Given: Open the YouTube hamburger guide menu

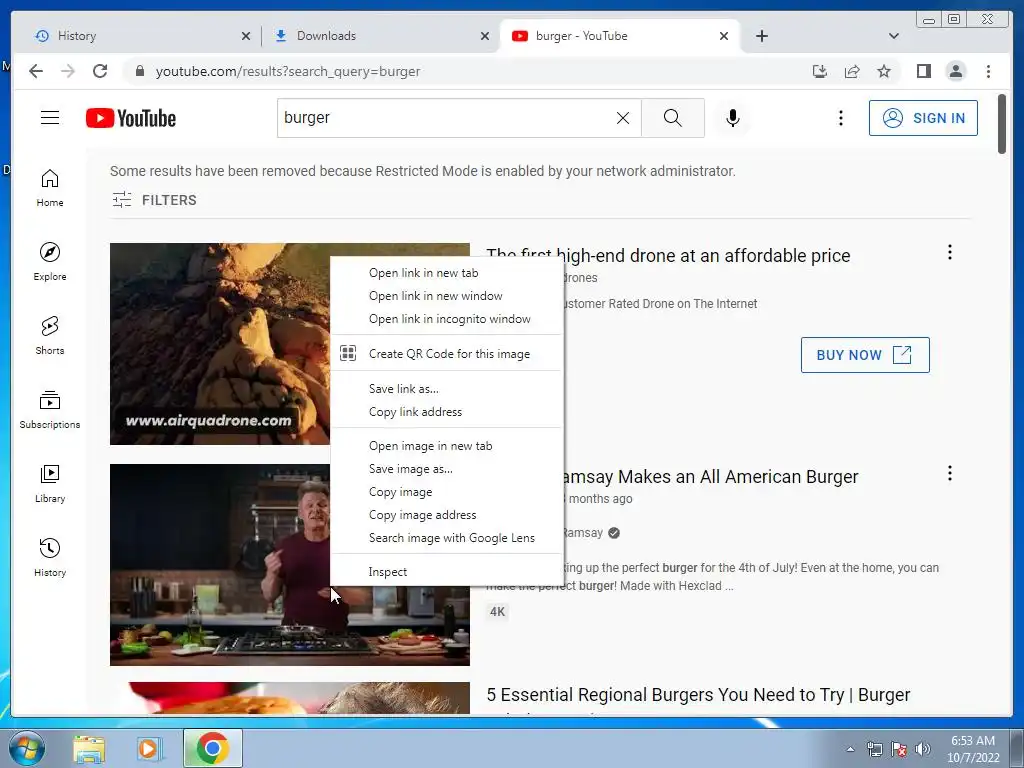Looking at the screenshot, I should (x=50, y=118).
